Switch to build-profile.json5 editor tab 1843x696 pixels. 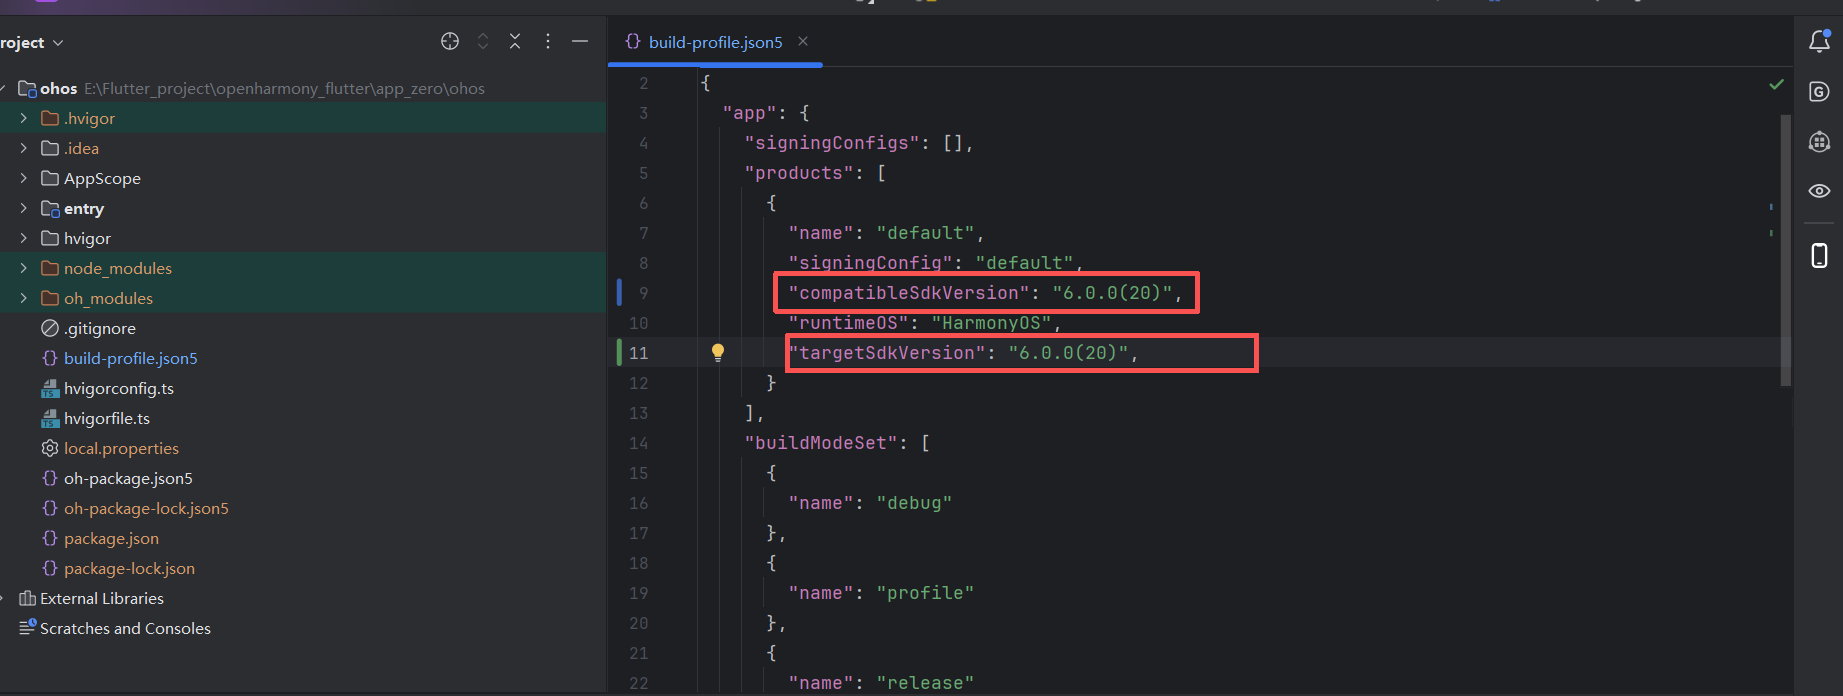[715, 42]
